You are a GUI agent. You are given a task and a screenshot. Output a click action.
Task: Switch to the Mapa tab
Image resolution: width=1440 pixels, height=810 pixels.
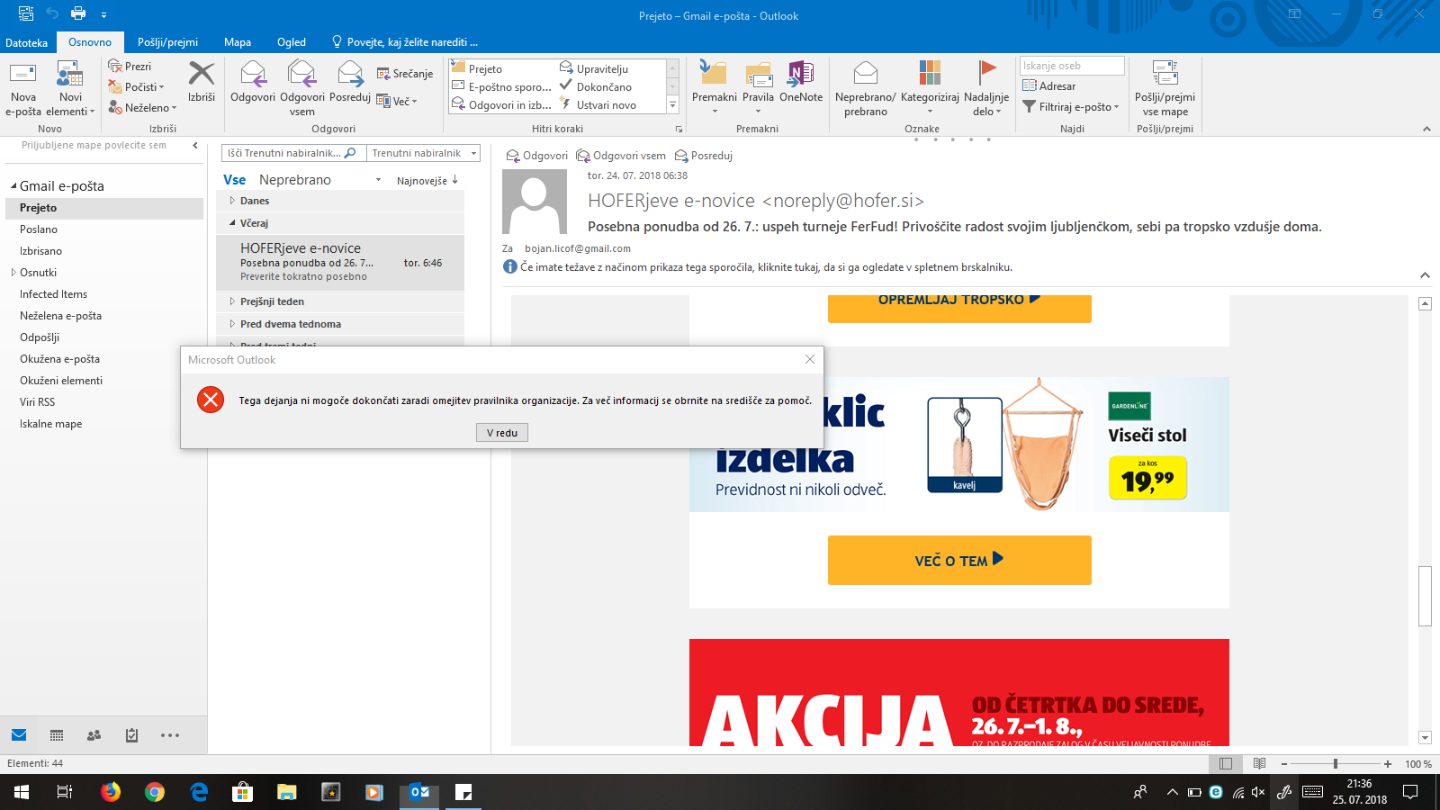[x=238, y=42]
